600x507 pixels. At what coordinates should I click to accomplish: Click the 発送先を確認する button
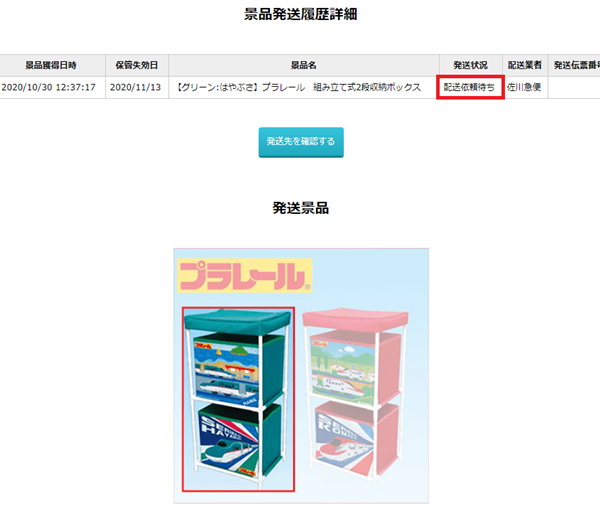point(301,142)
